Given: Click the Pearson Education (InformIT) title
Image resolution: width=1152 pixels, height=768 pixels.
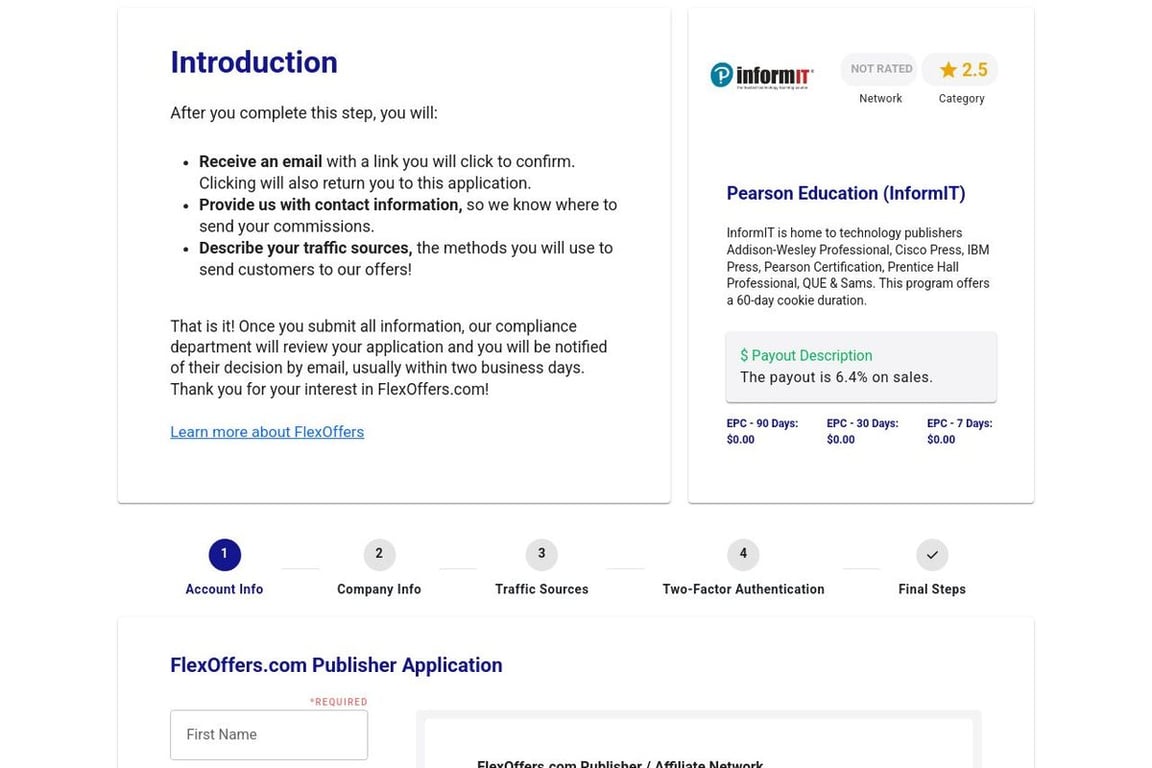Looking at the screenshot, I should [x=846, y=193].
